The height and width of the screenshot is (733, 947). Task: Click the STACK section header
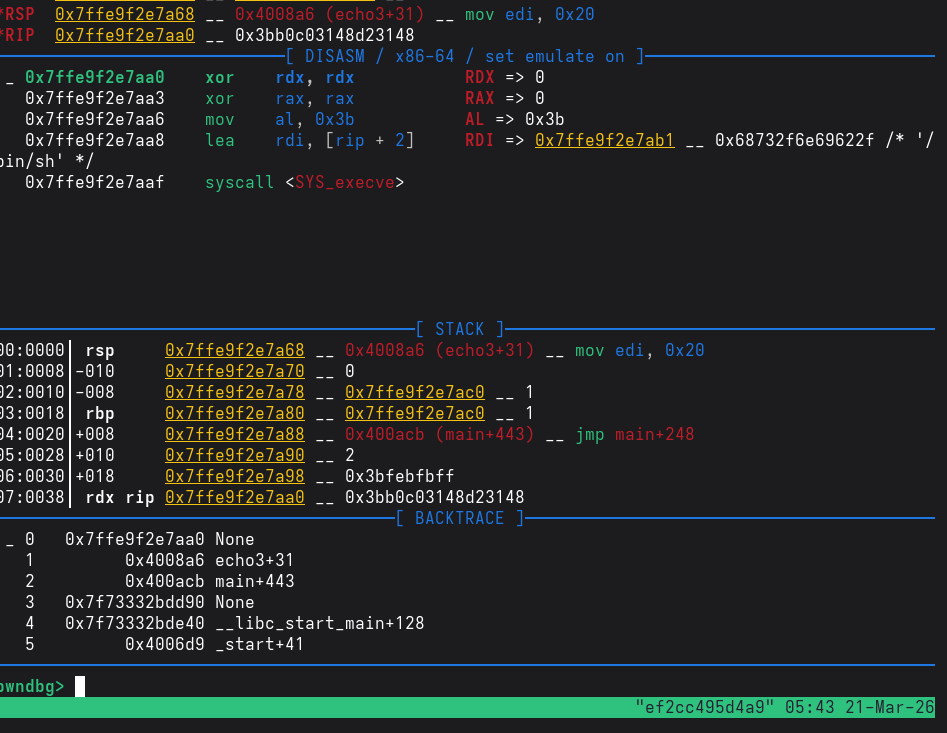coord(460,329)
